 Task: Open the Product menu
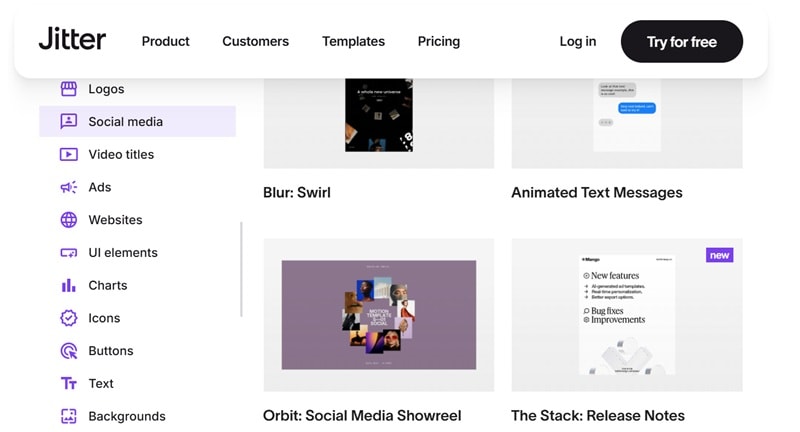click(x=165, y=41)
